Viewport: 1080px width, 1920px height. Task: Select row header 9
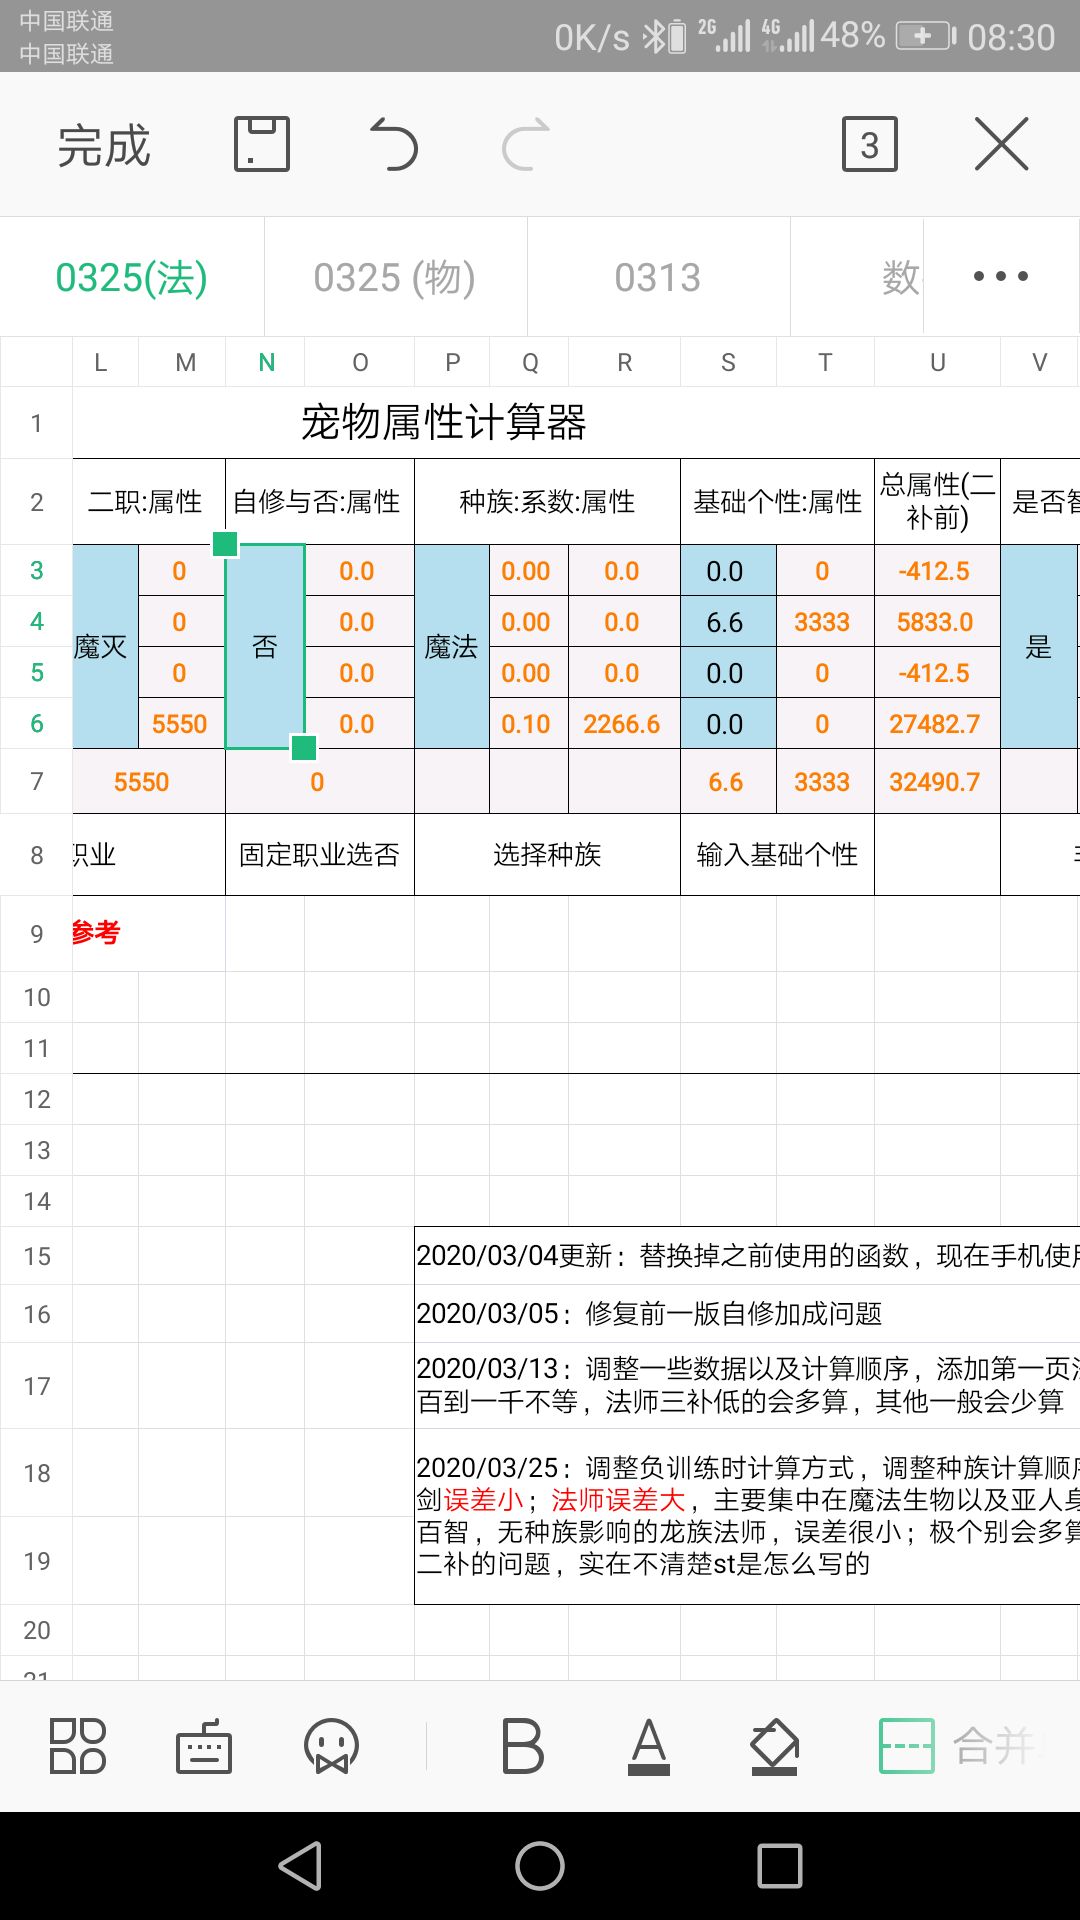(x=36, y=933)
